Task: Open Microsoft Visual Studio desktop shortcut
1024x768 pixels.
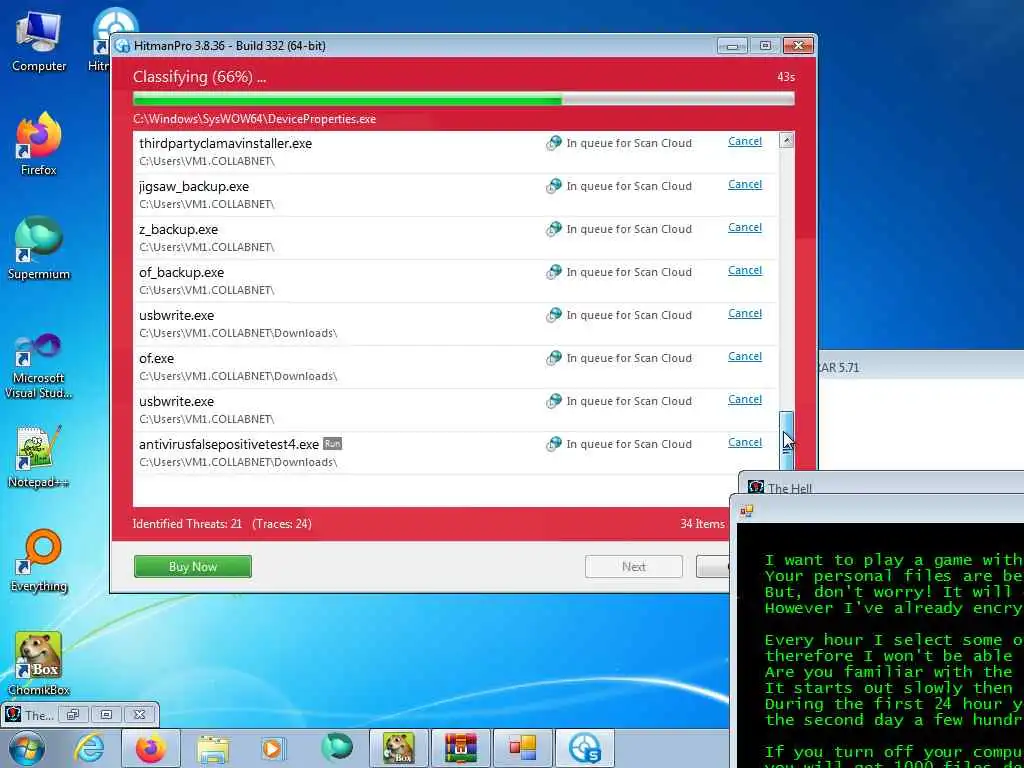Action: tap(39, 364)
